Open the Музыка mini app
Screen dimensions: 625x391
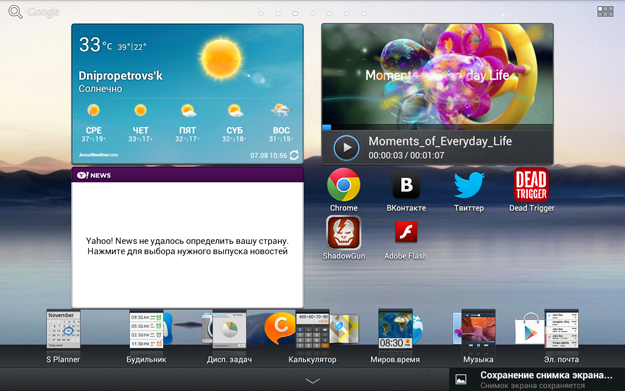[x=478, y=336]
